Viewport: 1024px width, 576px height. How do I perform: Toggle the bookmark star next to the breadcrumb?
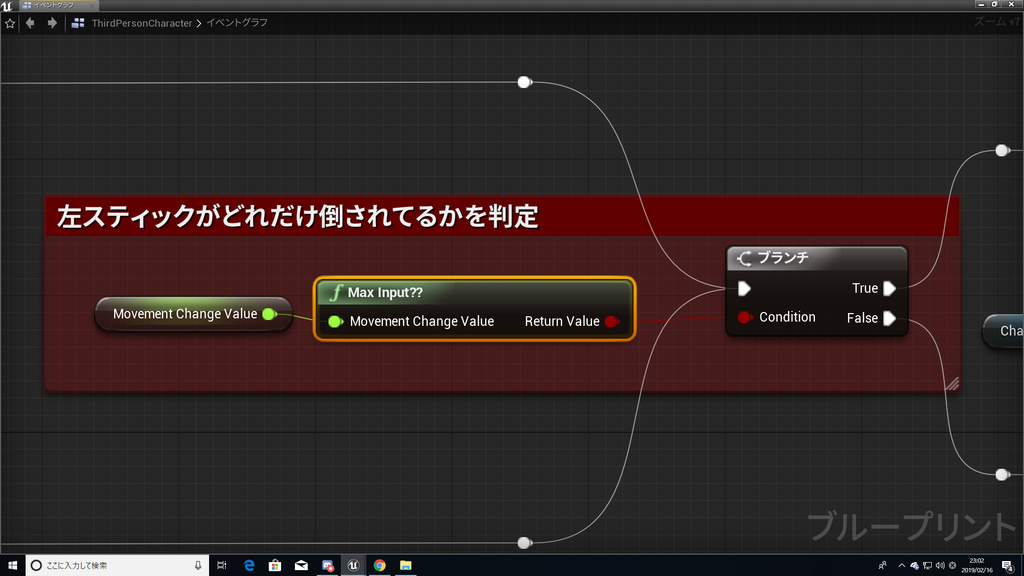click(x=10, y=22)
